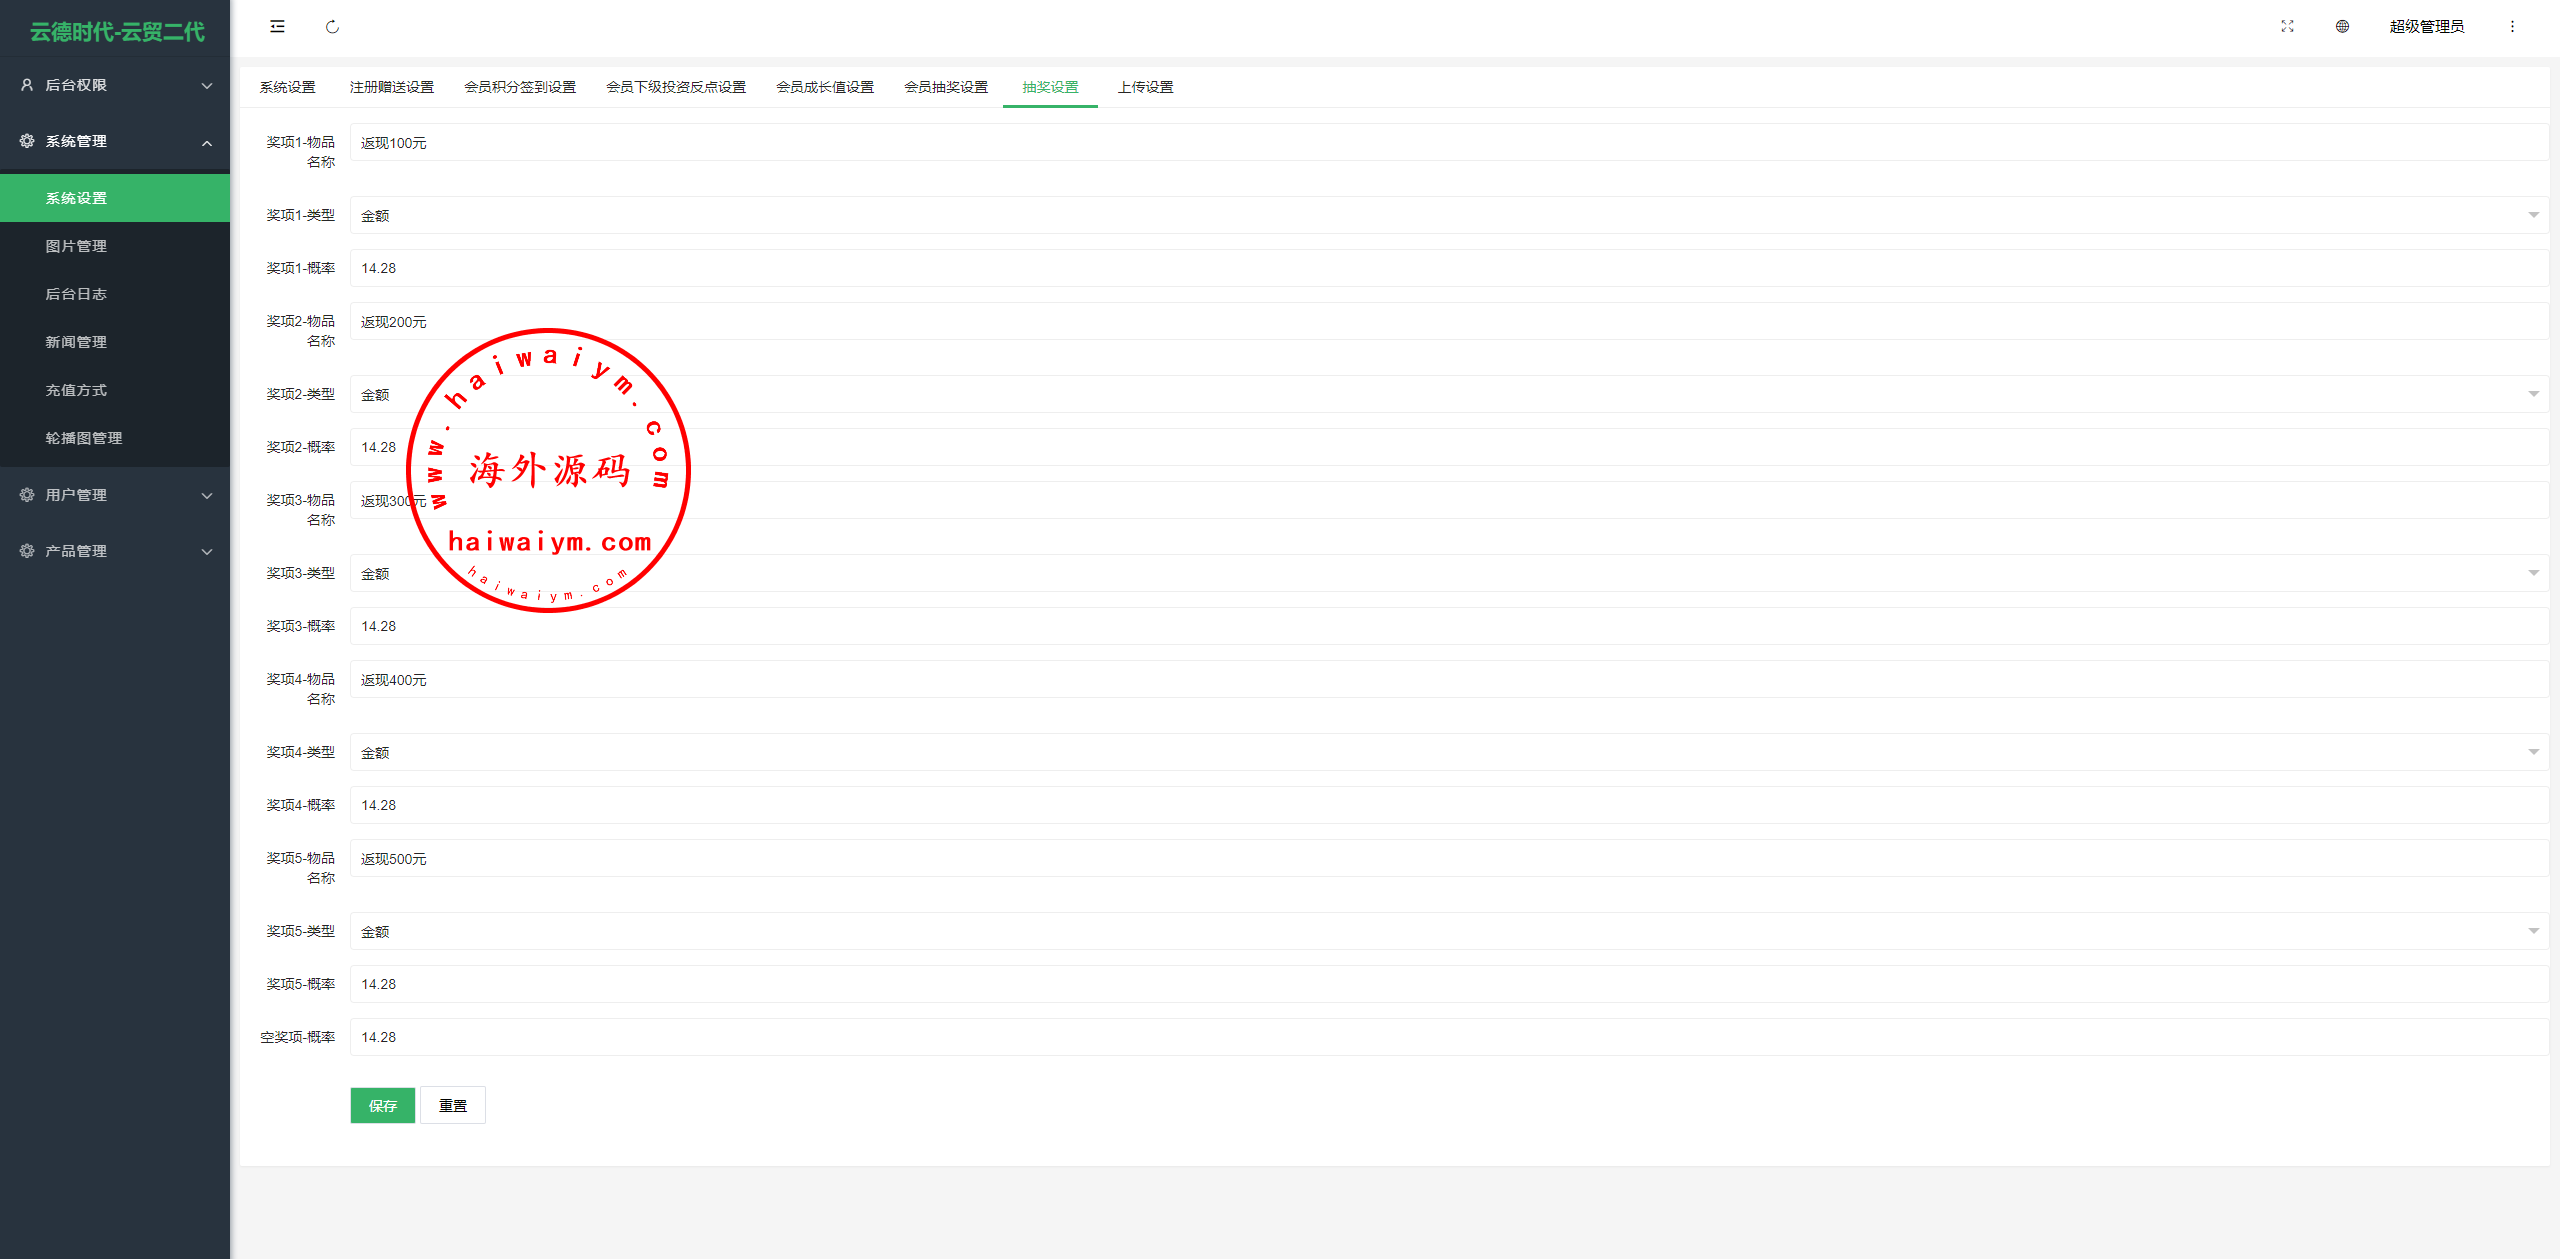Click the sidebar collapse menu icon
Screen dimensions: 2560x1259
pos(277,27)
